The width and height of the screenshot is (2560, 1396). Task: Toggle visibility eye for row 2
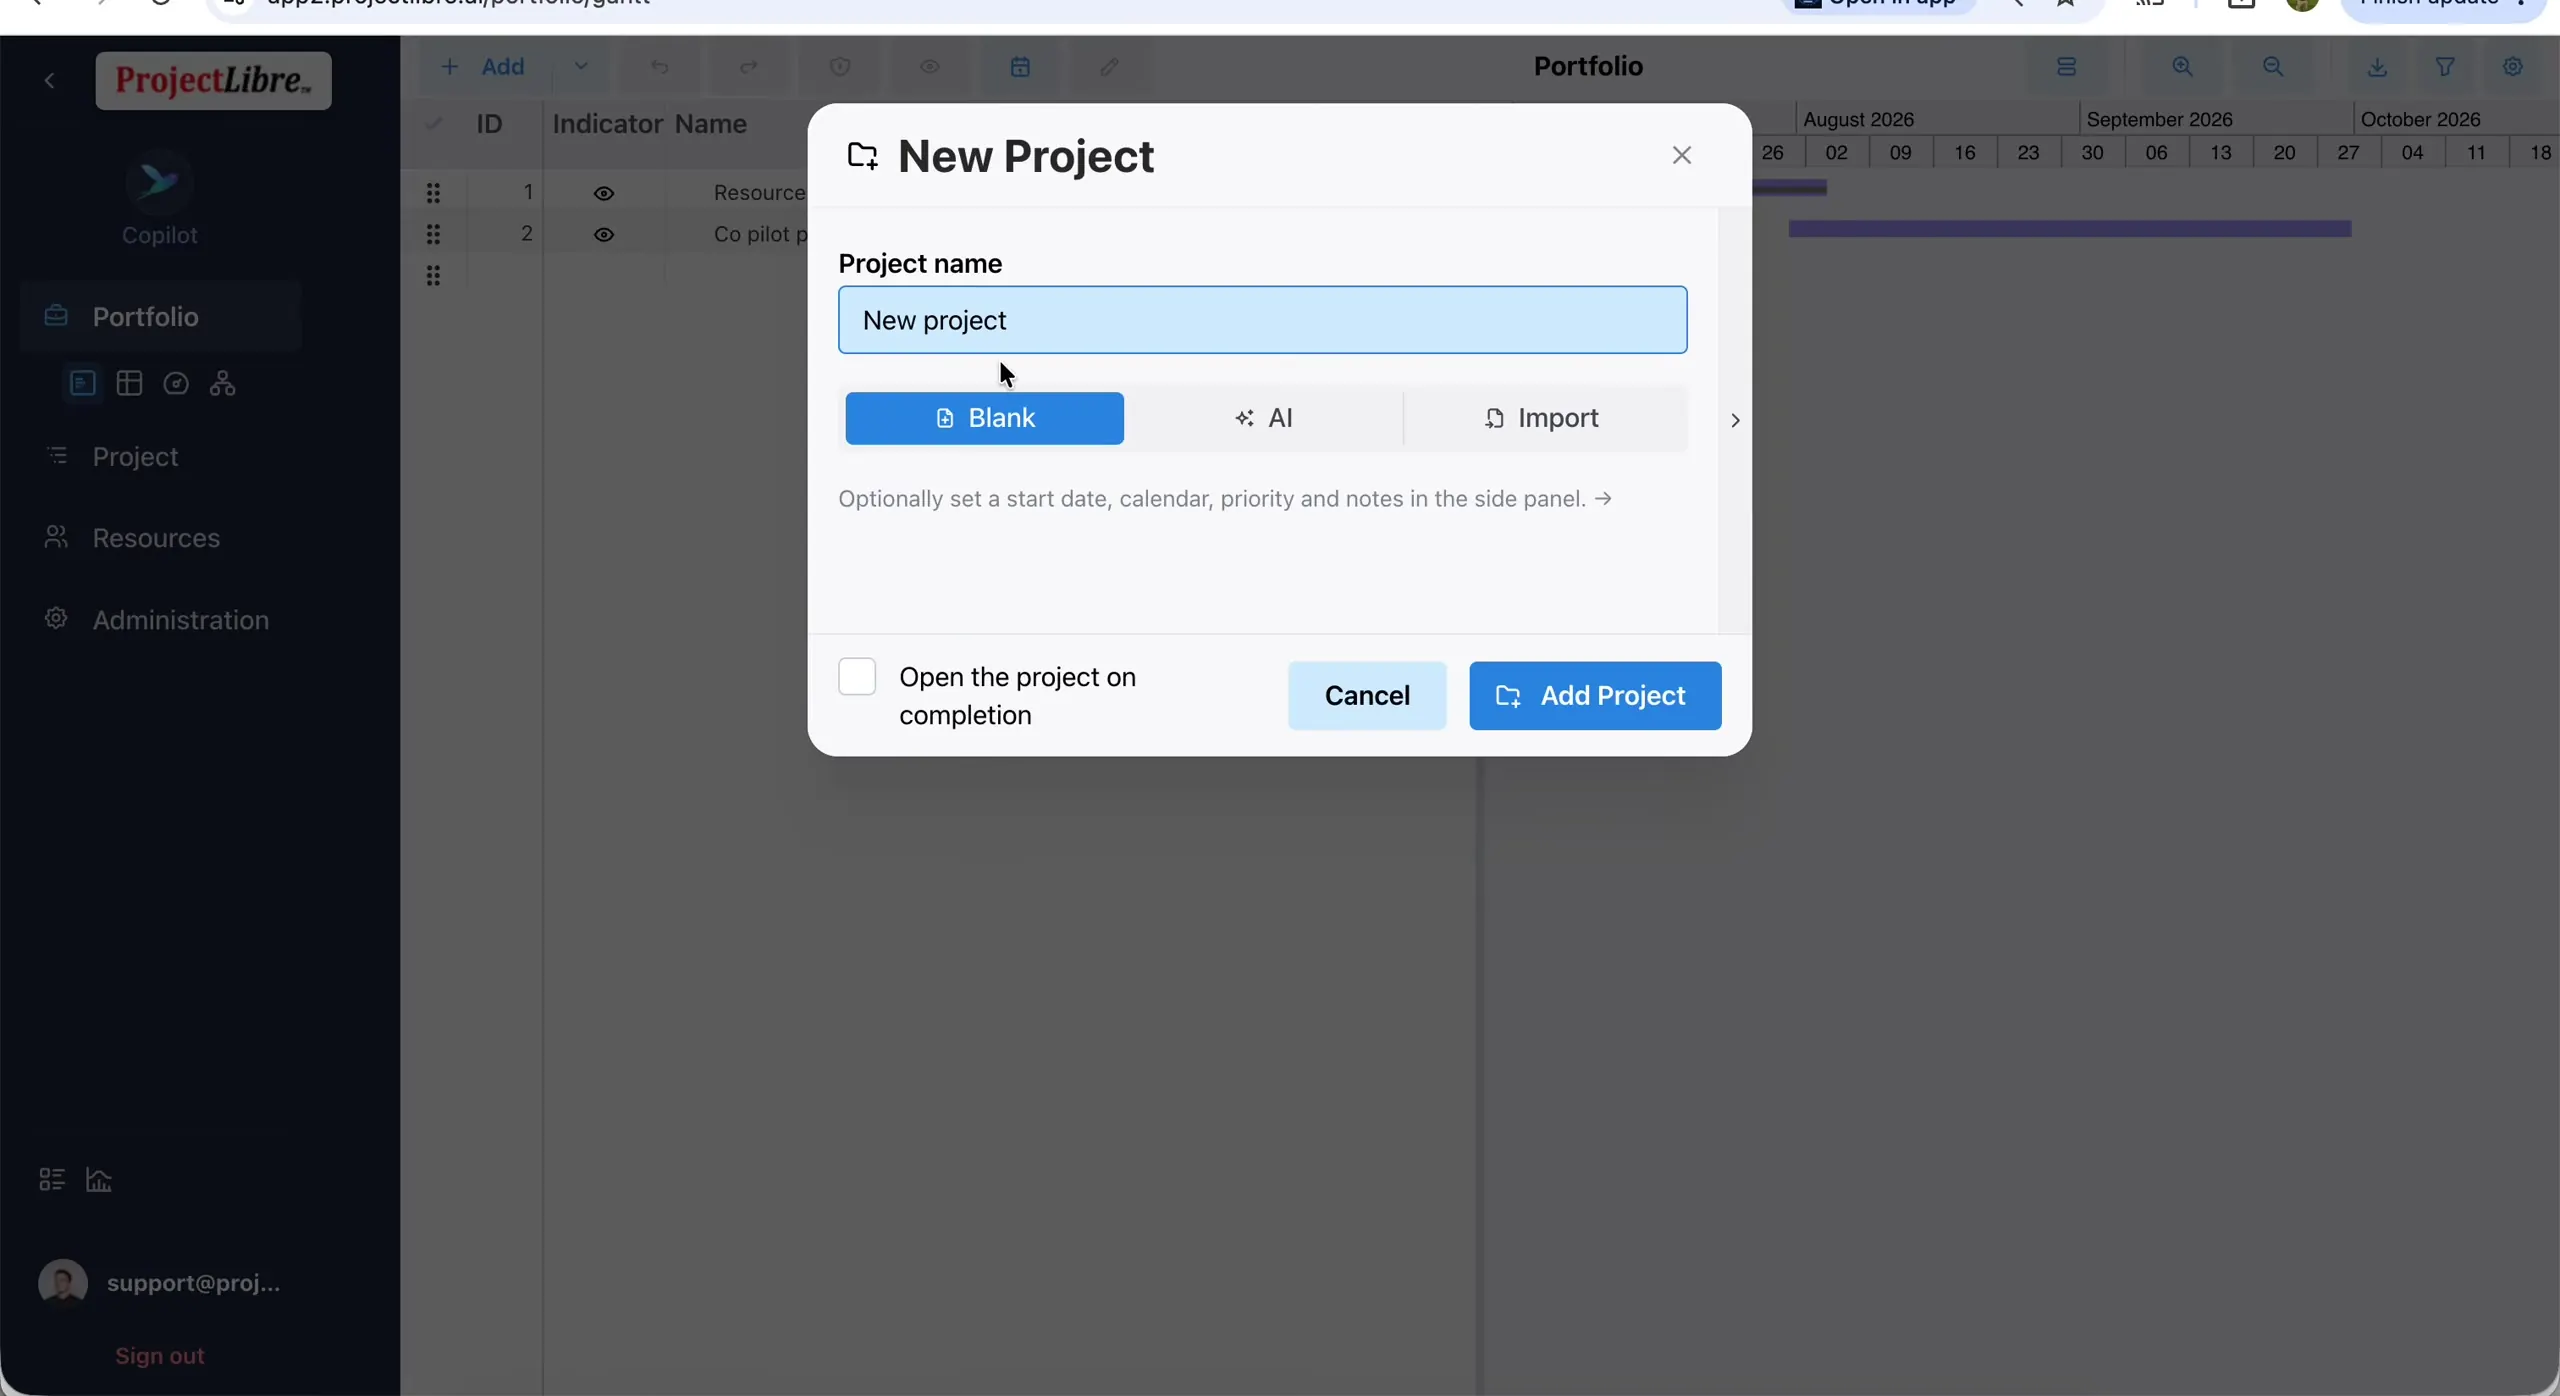click(x=604, y=234)
